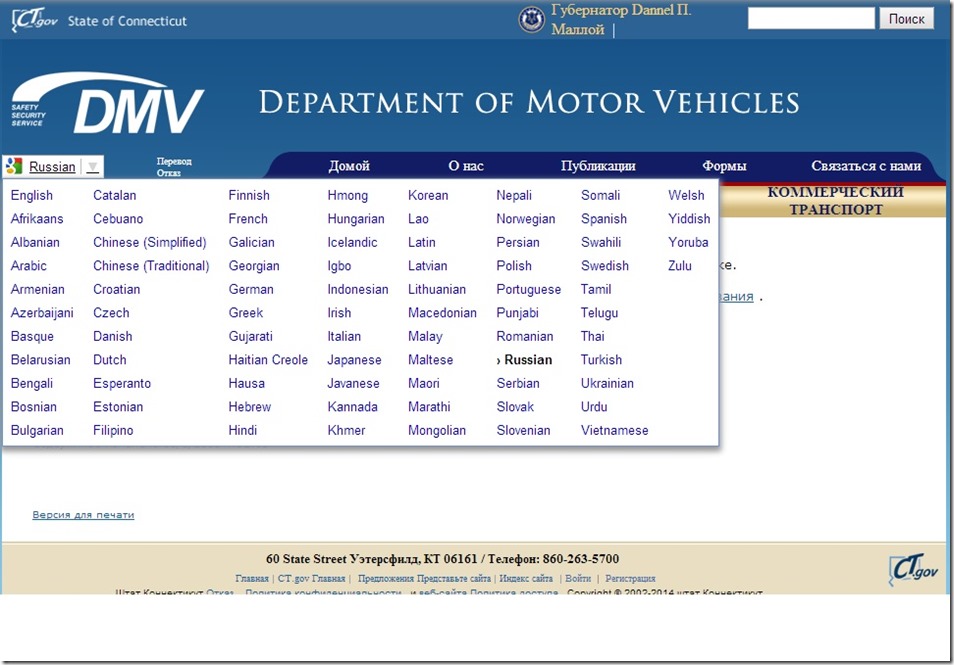The height and width of the screenshot is (665, 954).
Task: Cancel translation via the Отказ link
Action: point(169,172)
